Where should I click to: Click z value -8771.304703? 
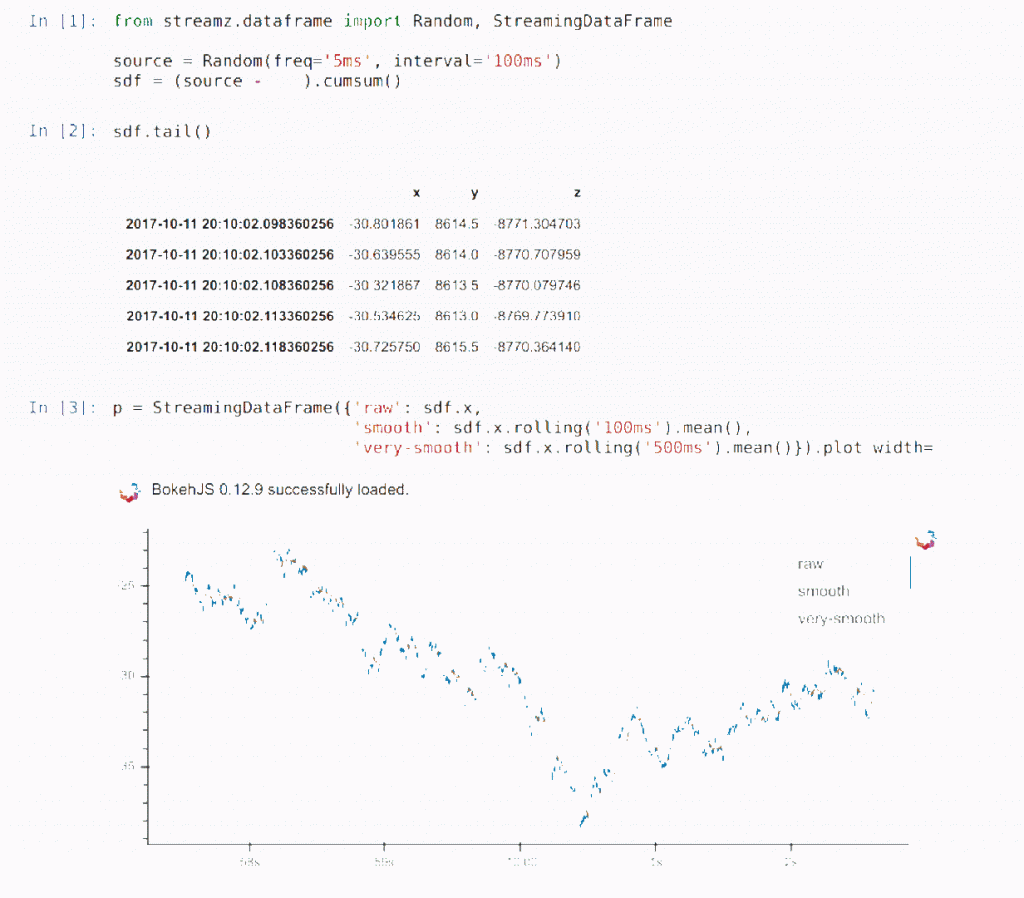(537, 224)
